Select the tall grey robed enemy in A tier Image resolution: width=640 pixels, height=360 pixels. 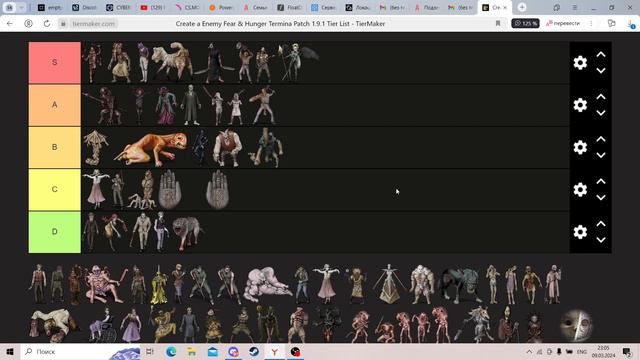coord(191,105)
